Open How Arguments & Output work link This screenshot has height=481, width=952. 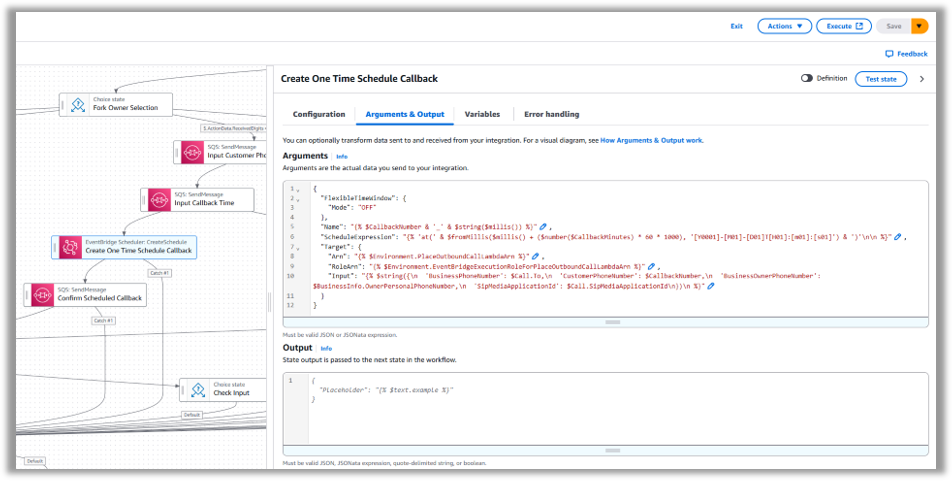(x=651, y=140)
